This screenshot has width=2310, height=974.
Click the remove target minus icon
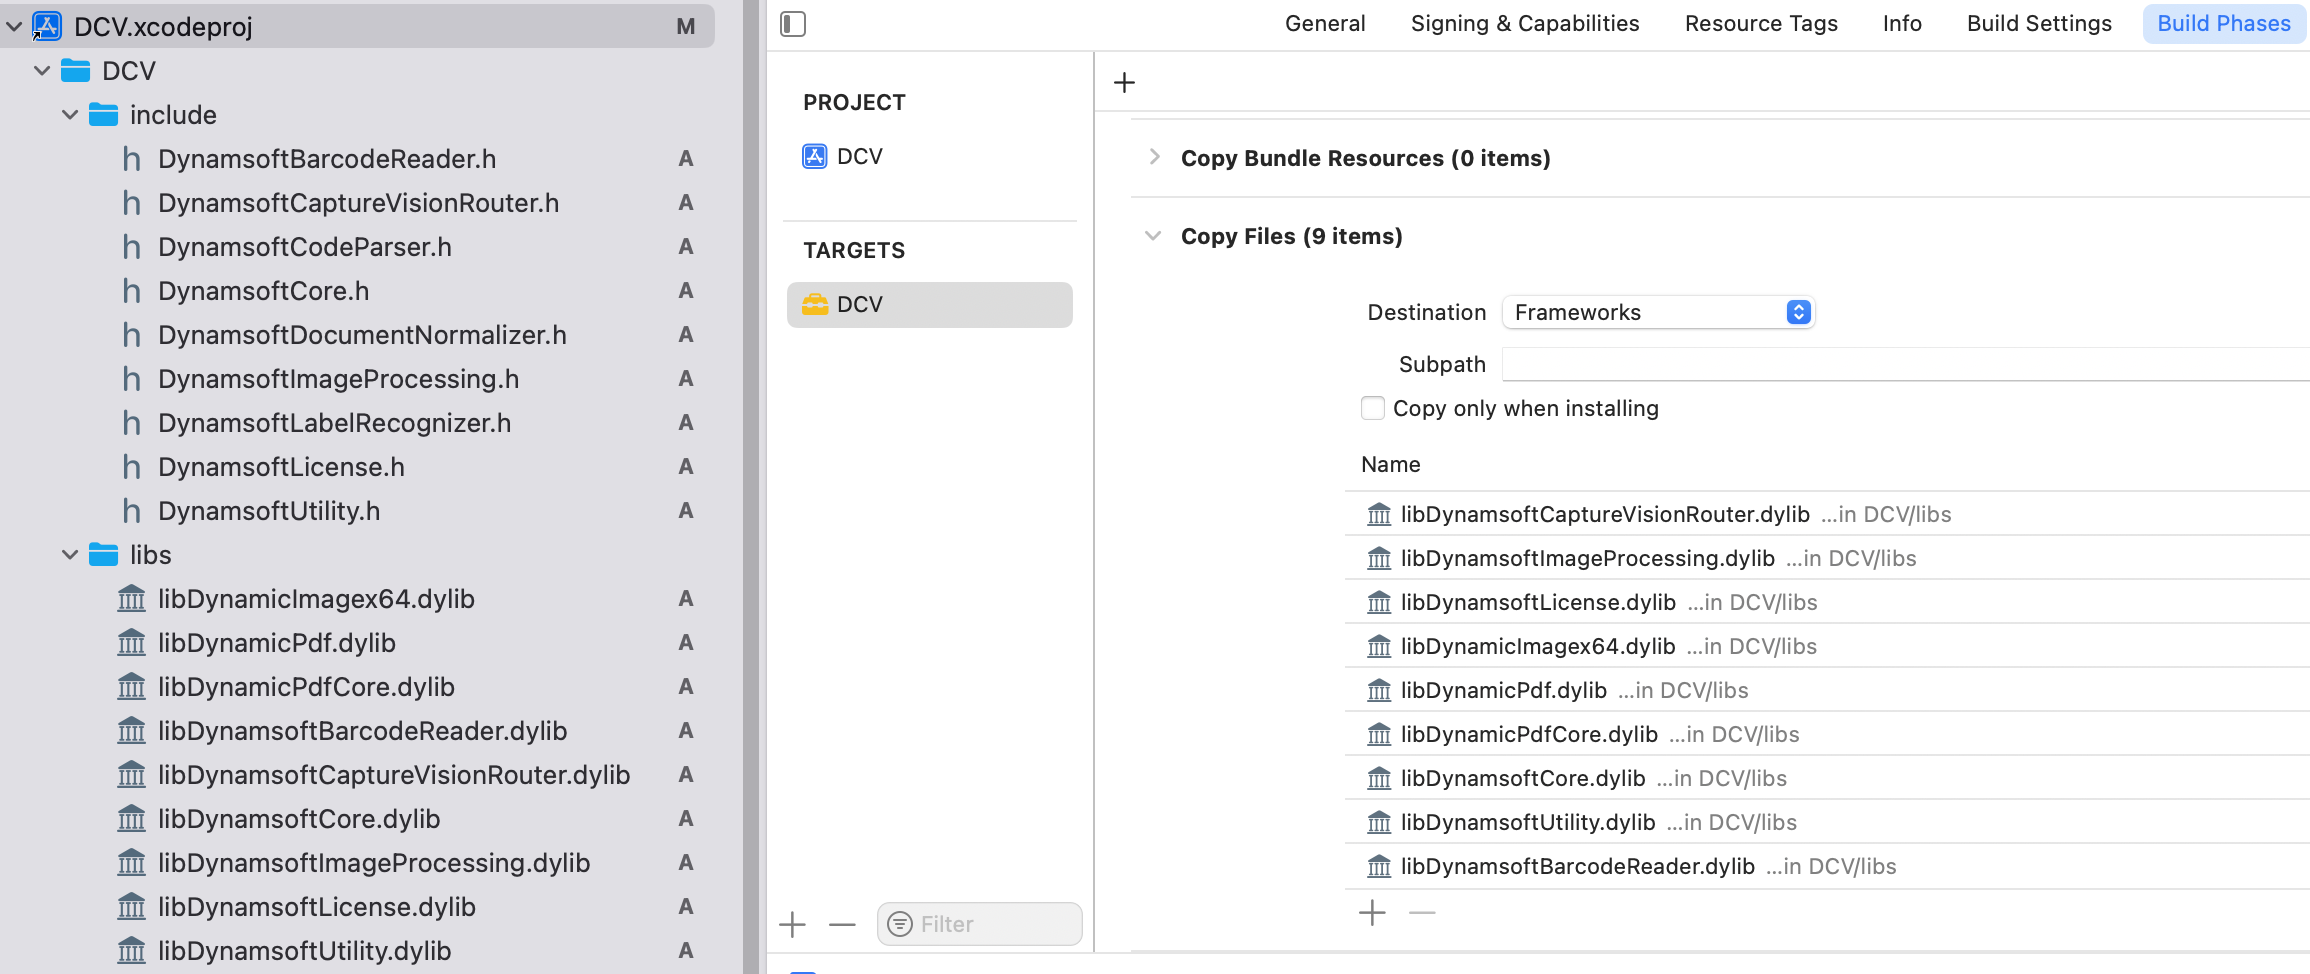click(842, 925)
